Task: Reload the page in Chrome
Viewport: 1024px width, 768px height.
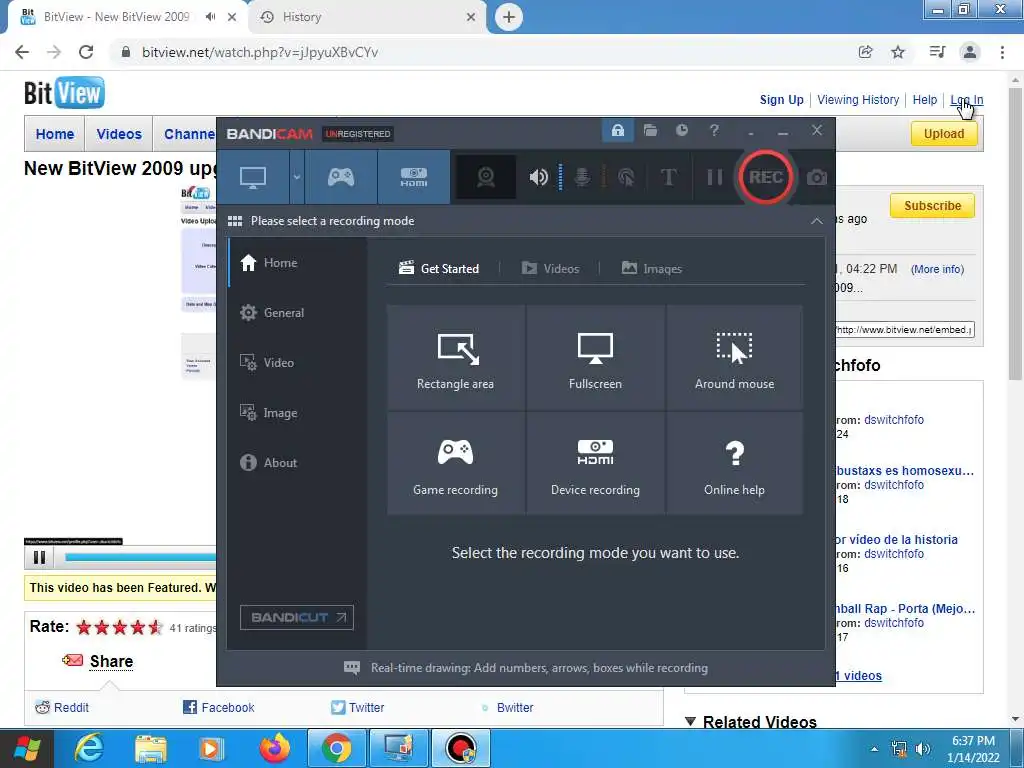Action: pyautogui.click(x=86, y=52)
